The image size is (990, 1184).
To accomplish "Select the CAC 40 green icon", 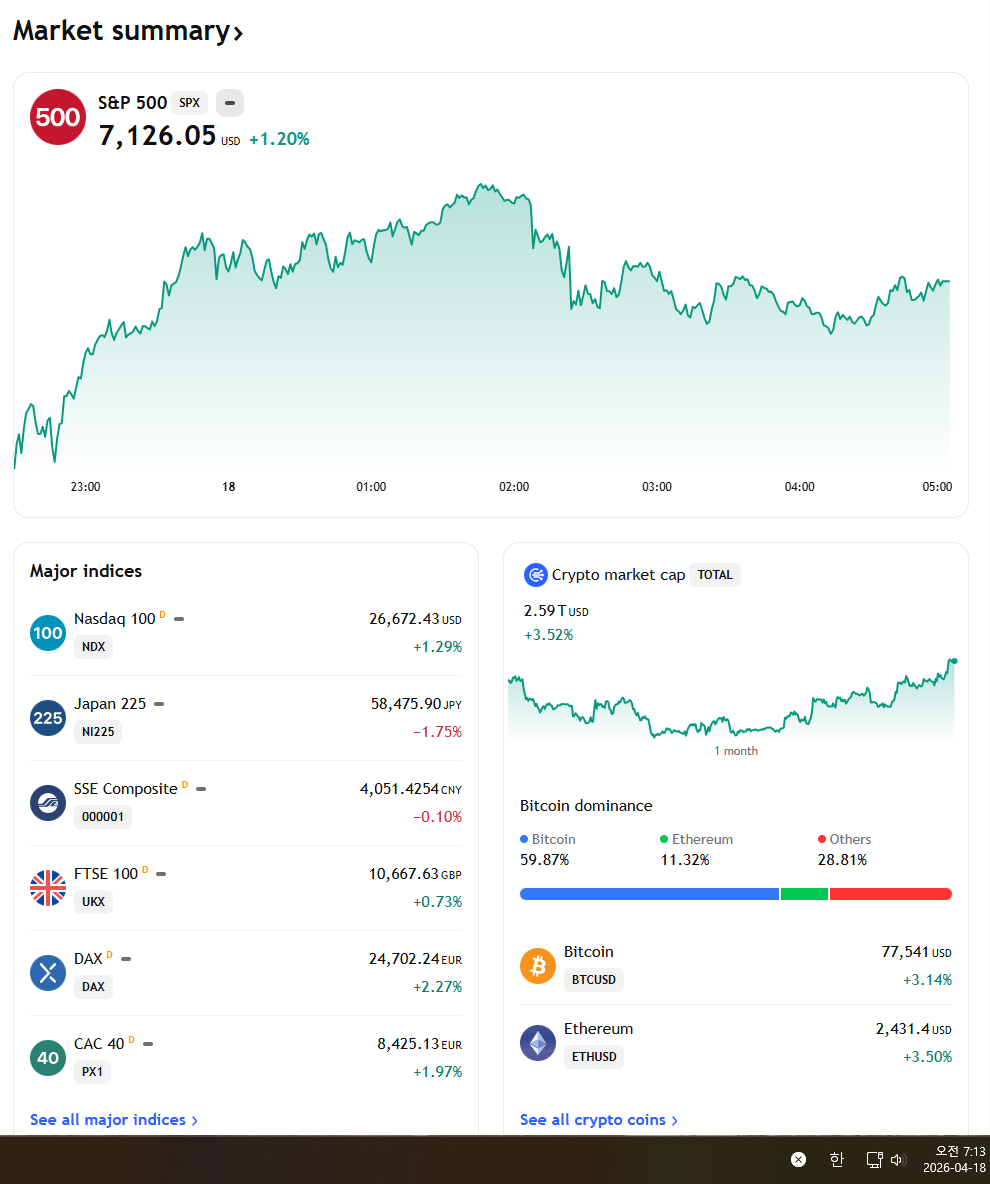I will coord(48,1058).
